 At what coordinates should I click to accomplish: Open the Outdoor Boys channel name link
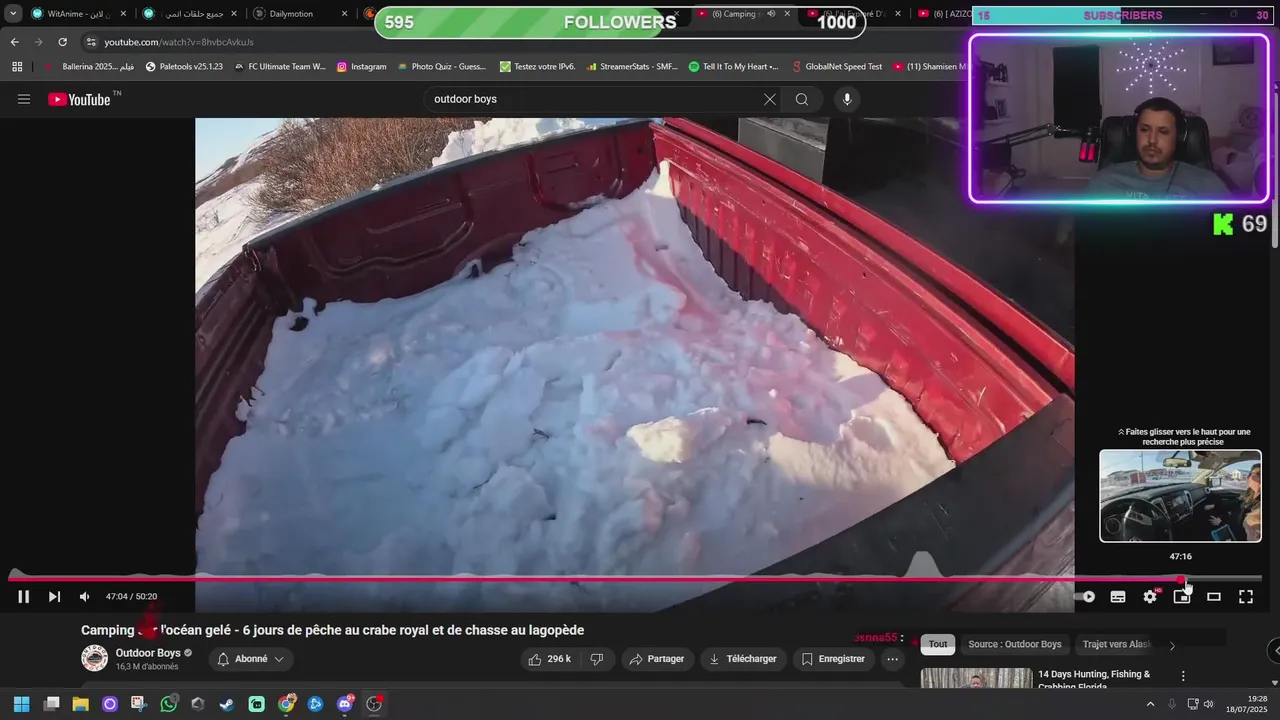click(x=148, y=653)
